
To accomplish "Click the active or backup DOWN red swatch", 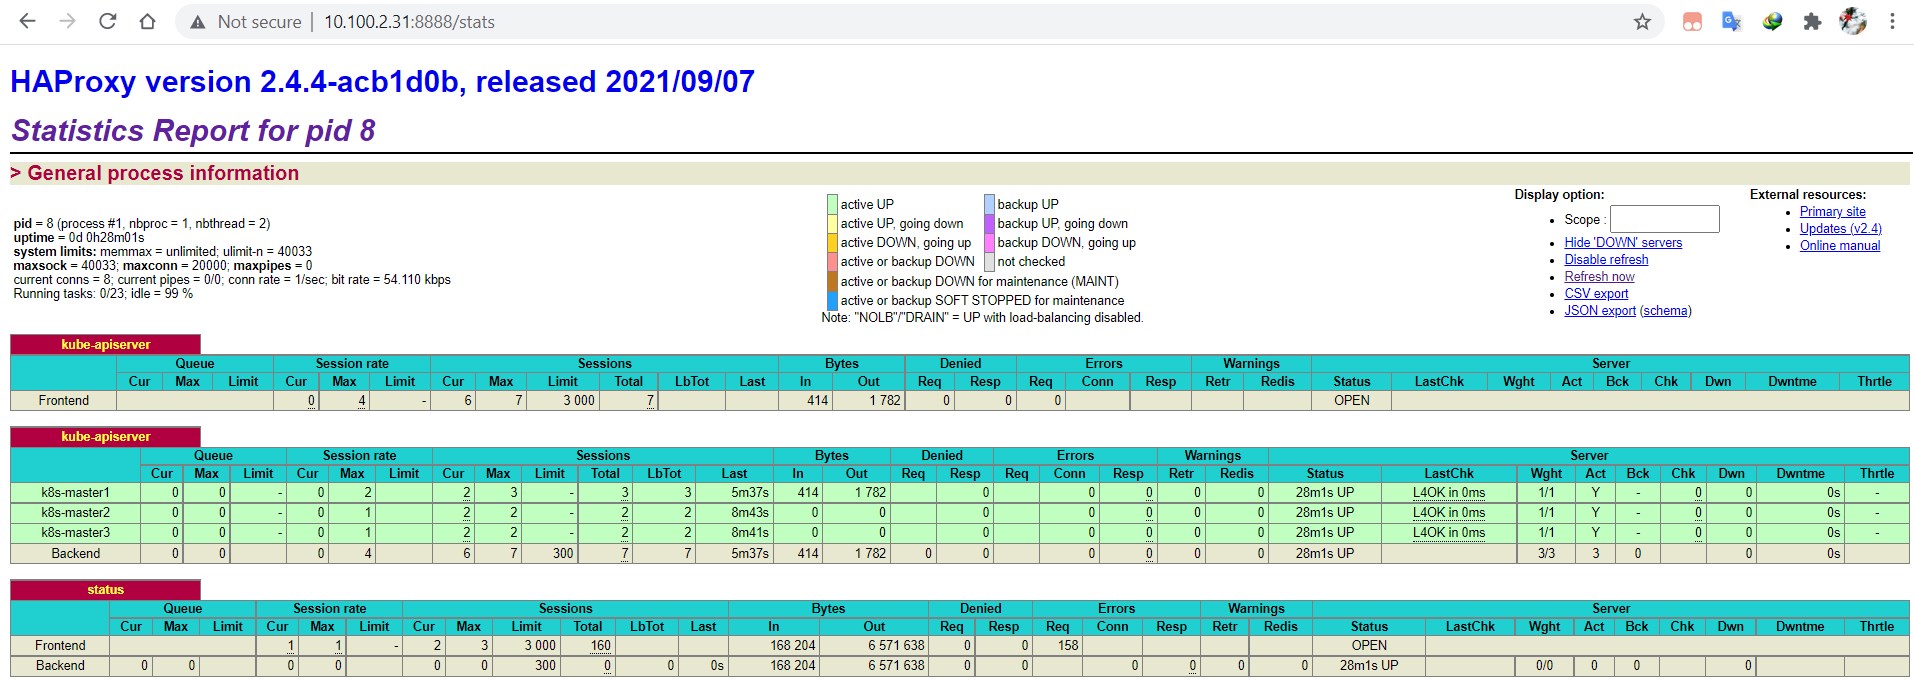I will coord(832,262).
